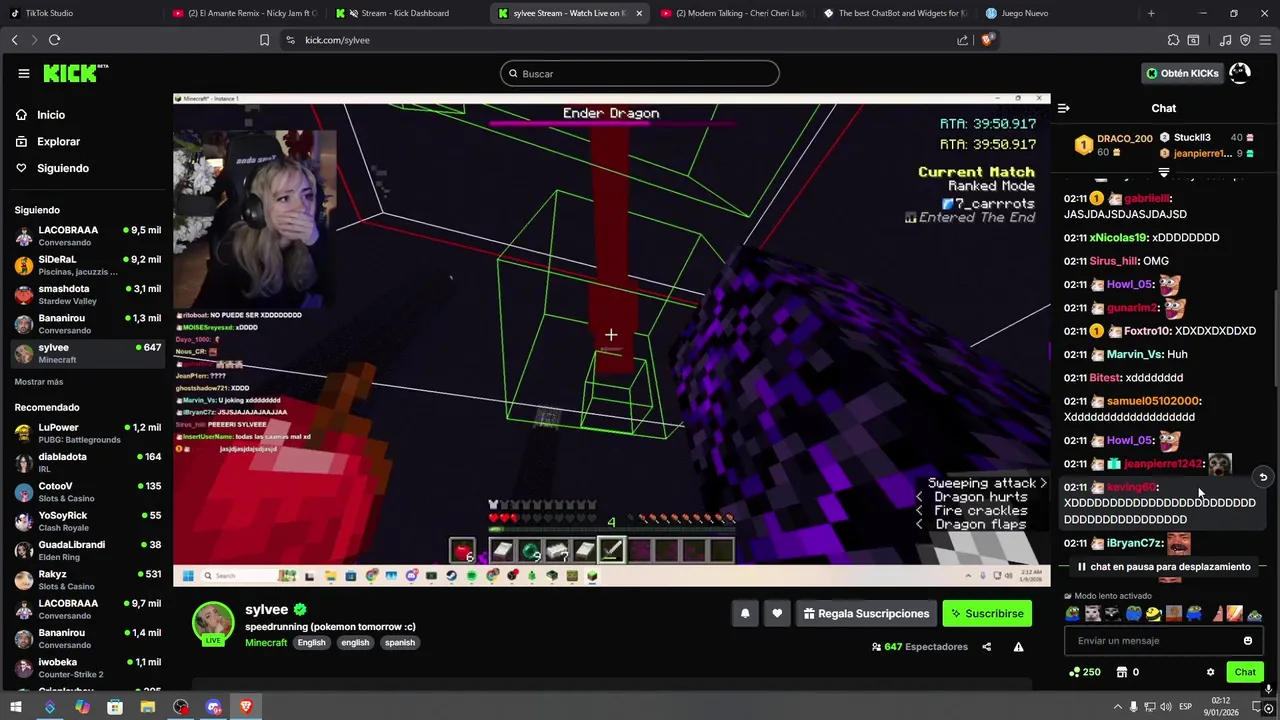Click Brave browser icon in Windows taskbar
The image size is (1280, 720).
246,707
